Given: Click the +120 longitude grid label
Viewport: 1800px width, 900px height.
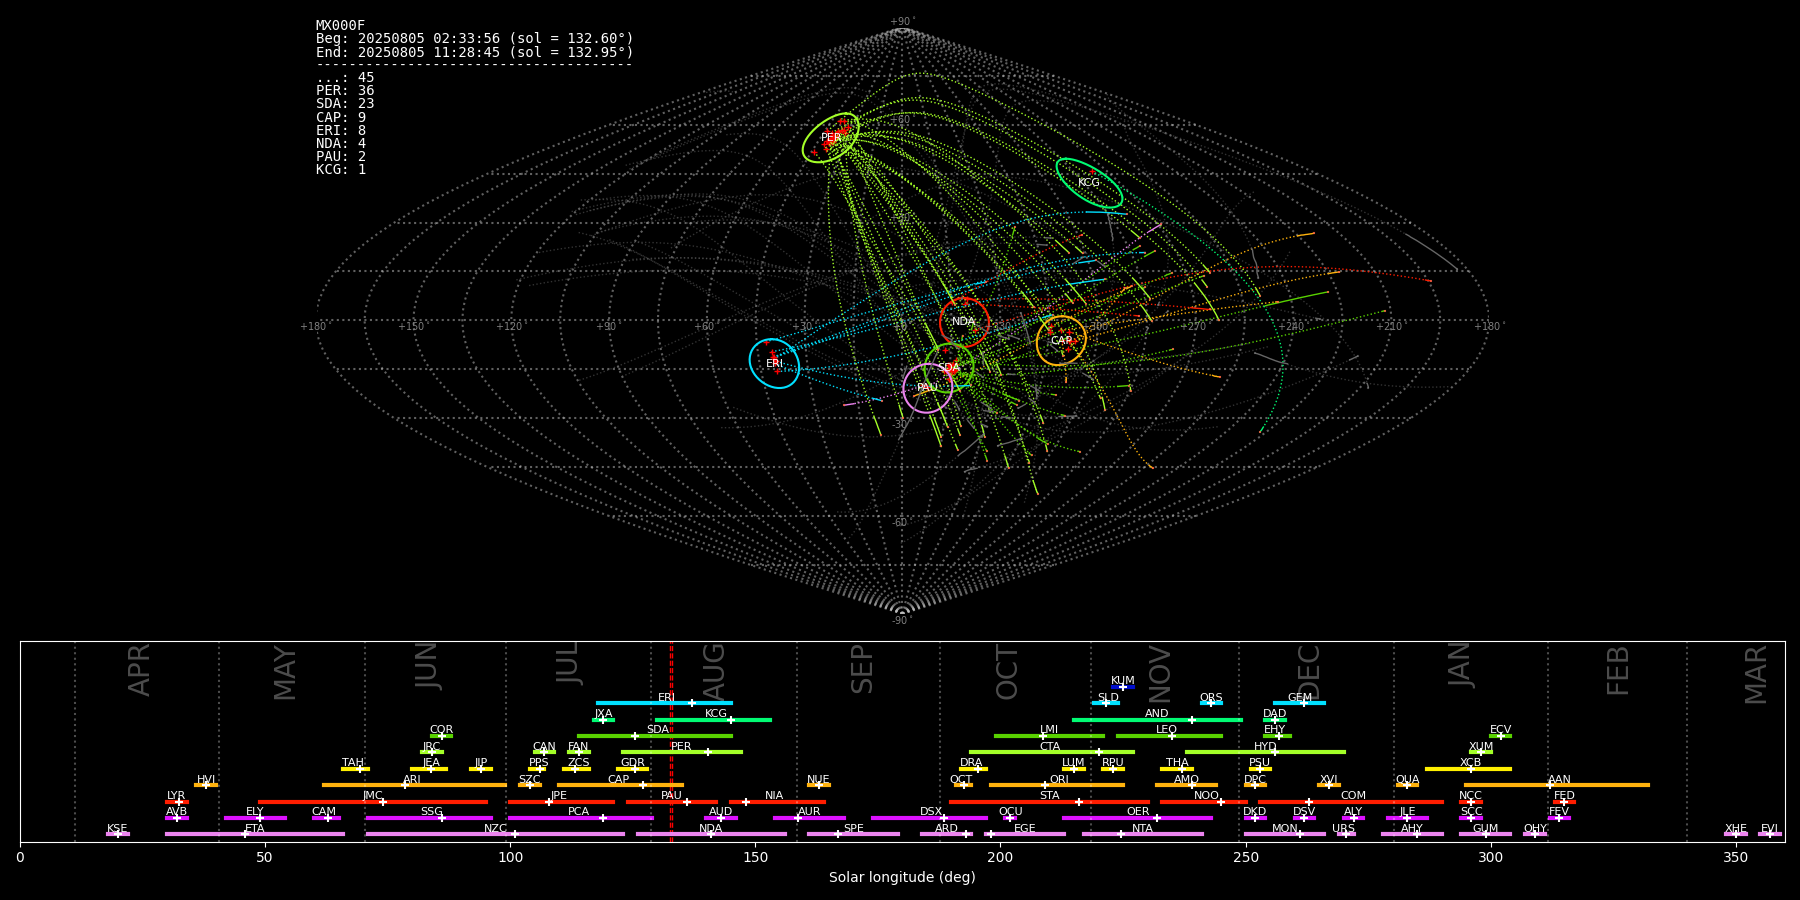Looking at the screenshot, I should [509, 327].
